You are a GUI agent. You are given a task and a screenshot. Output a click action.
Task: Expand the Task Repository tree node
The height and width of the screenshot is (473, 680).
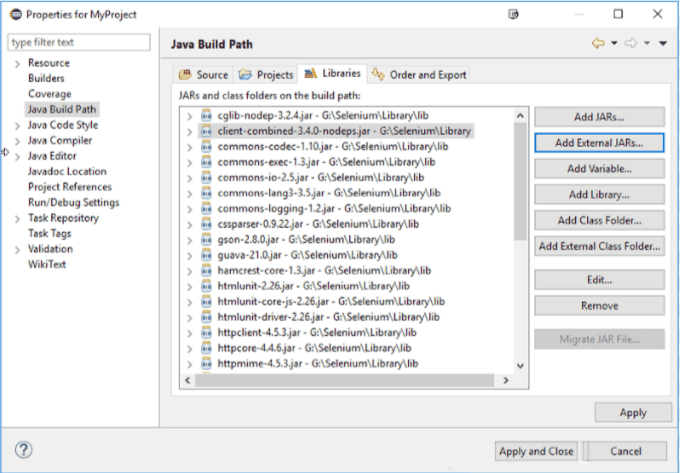(17, 218)
